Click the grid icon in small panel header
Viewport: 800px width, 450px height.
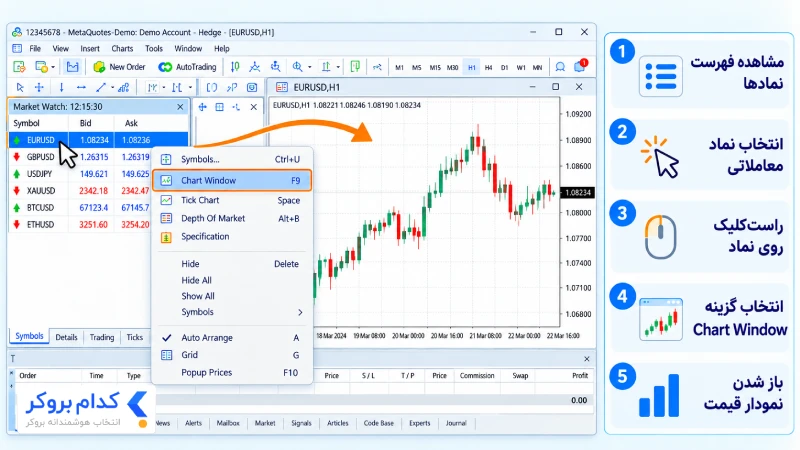point(219,107)
